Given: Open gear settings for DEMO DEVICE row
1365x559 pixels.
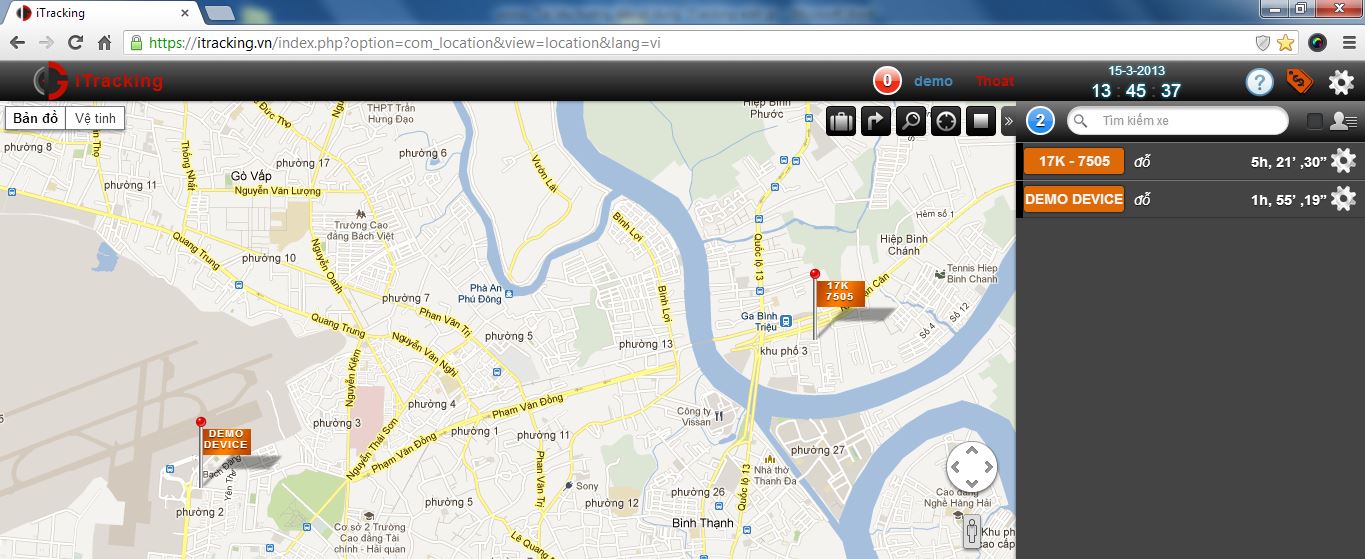Looking at the screenshot, I should point(1343,199).
